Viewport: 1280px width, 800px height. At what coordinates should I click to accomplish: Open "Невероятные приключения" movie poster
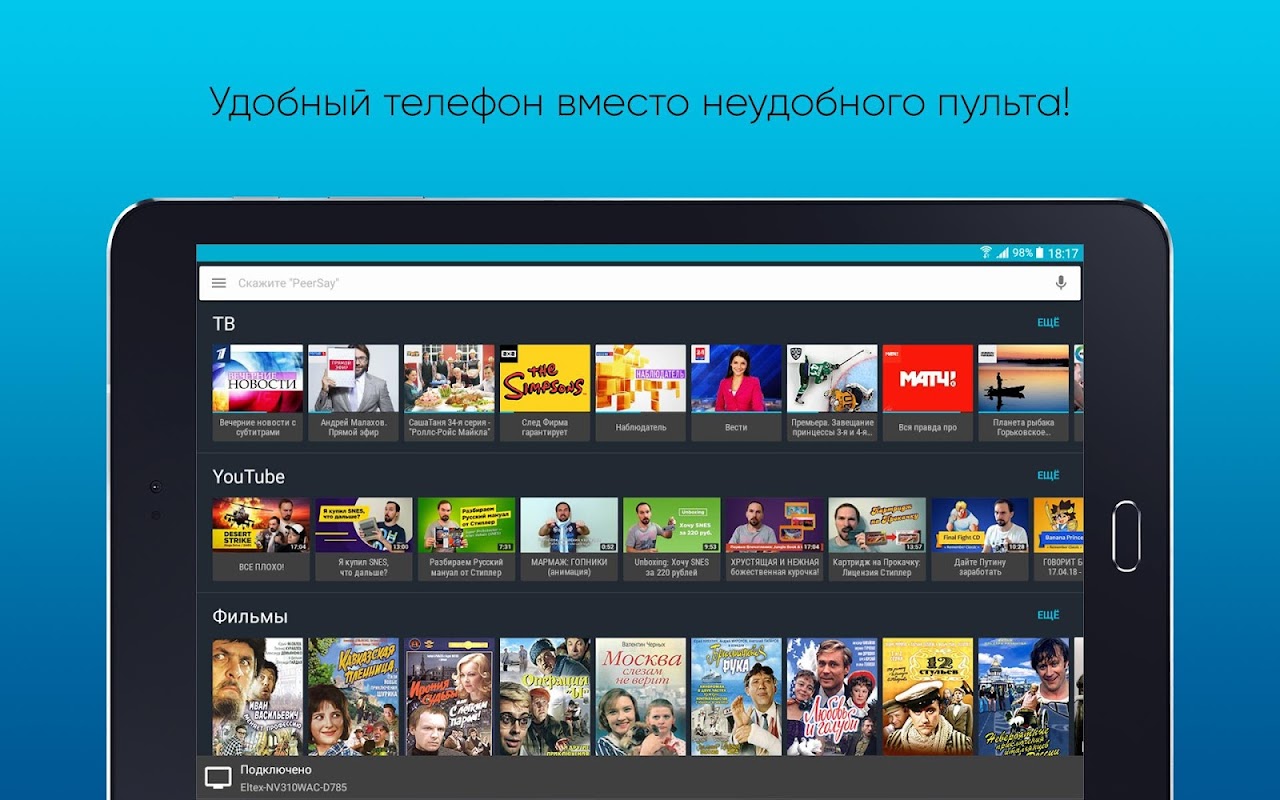click(1023, 697)
